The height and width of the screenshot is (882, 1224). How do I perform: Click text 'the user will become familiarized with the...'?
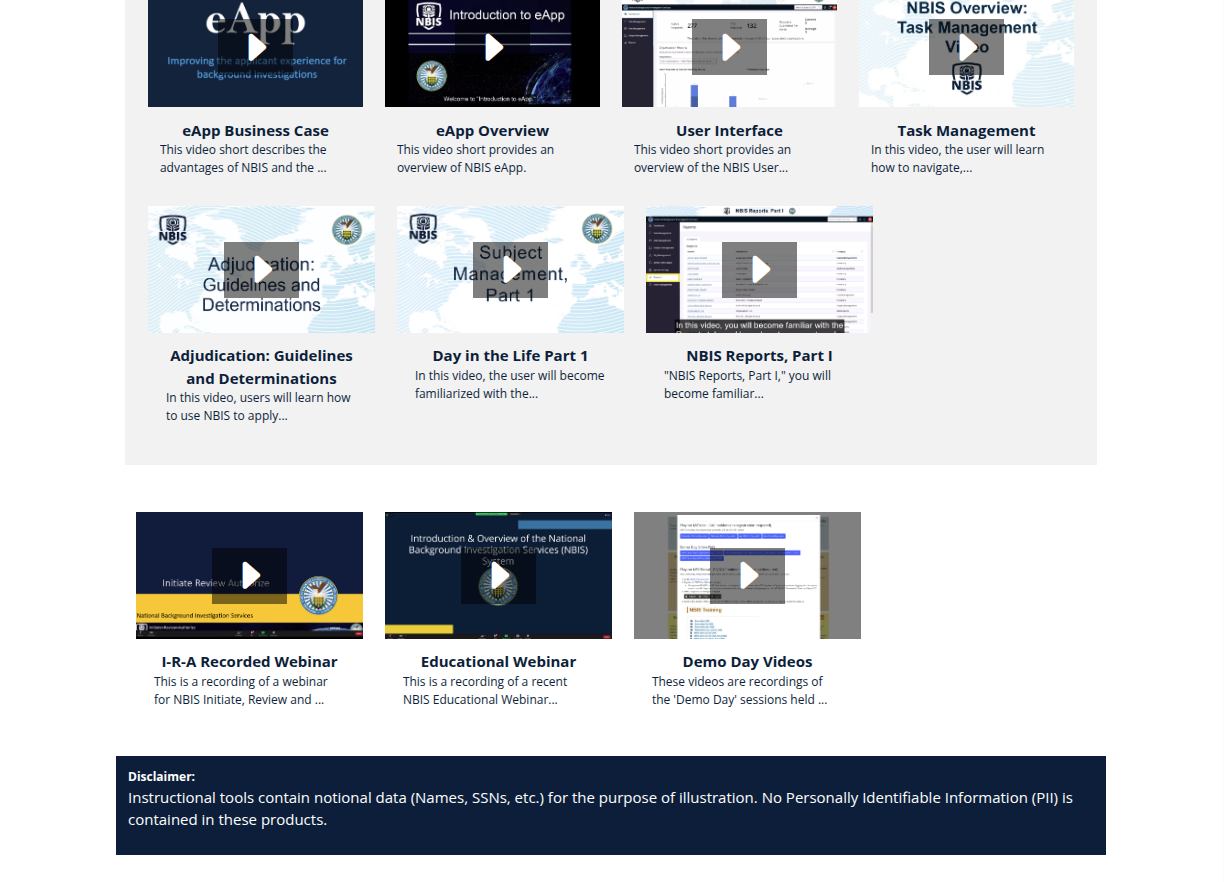coord(510,385)
